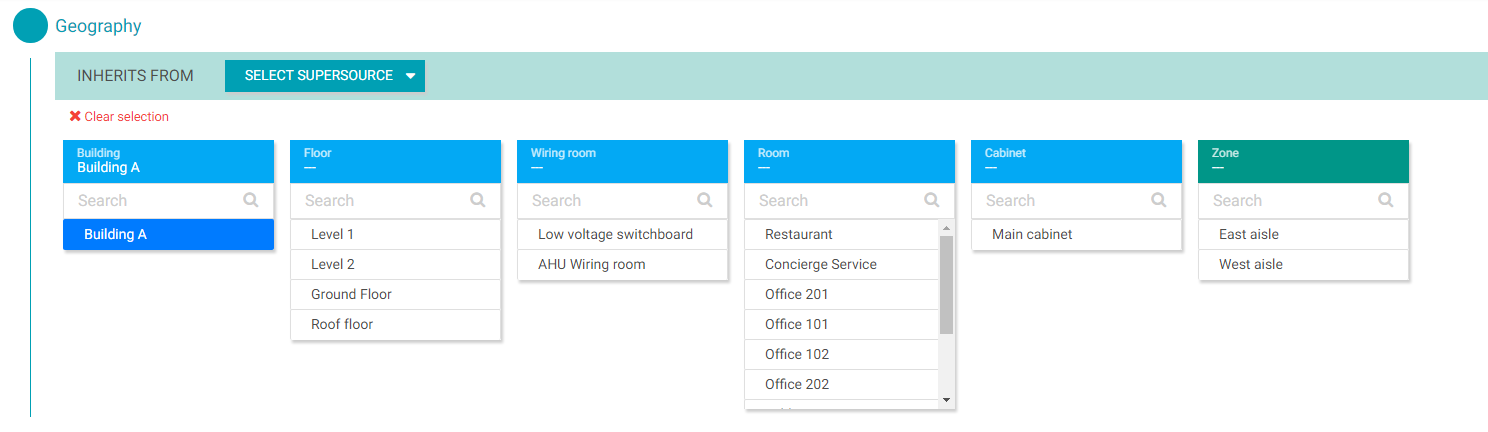1488x432 pixels.
Task: Click the magnifier icon in Room column
Action: coord(932,200)
